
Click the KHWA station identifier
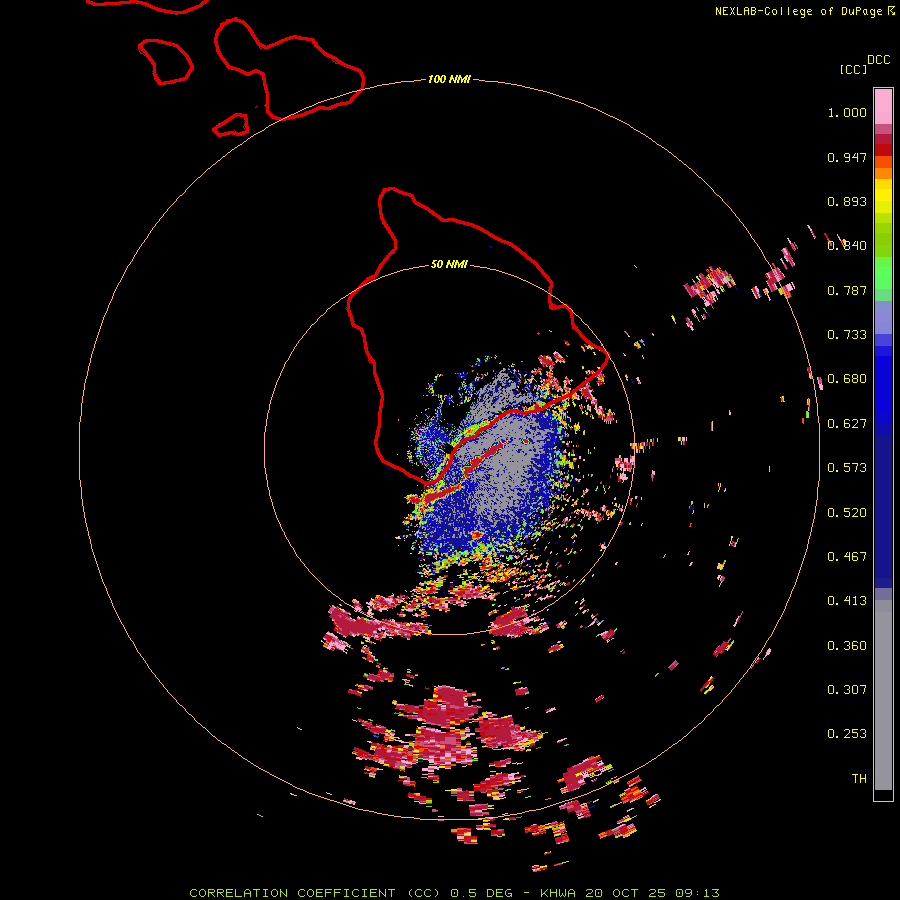click(557, 893)
